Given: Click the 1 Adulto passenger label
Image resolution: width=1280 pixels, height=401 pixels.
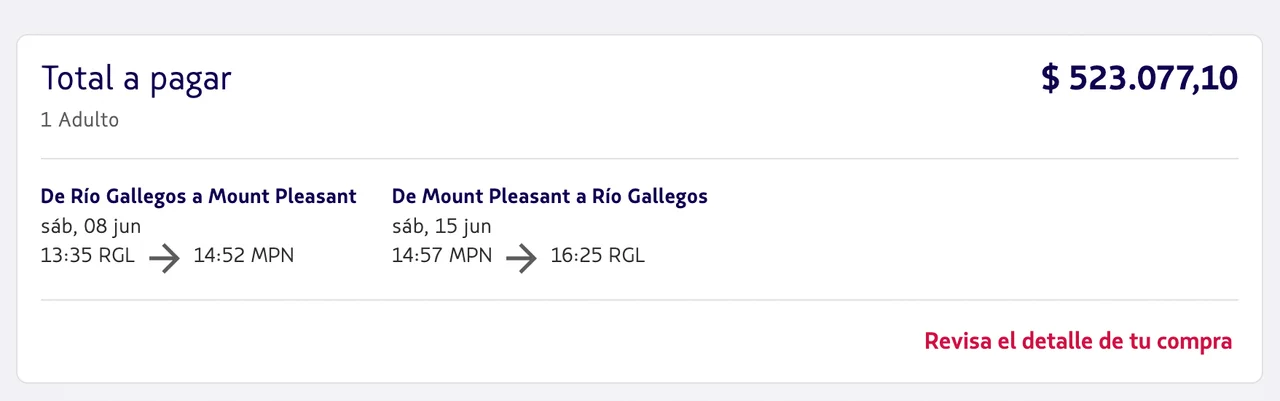Looking at the screenshot, I should coord(80,120).
